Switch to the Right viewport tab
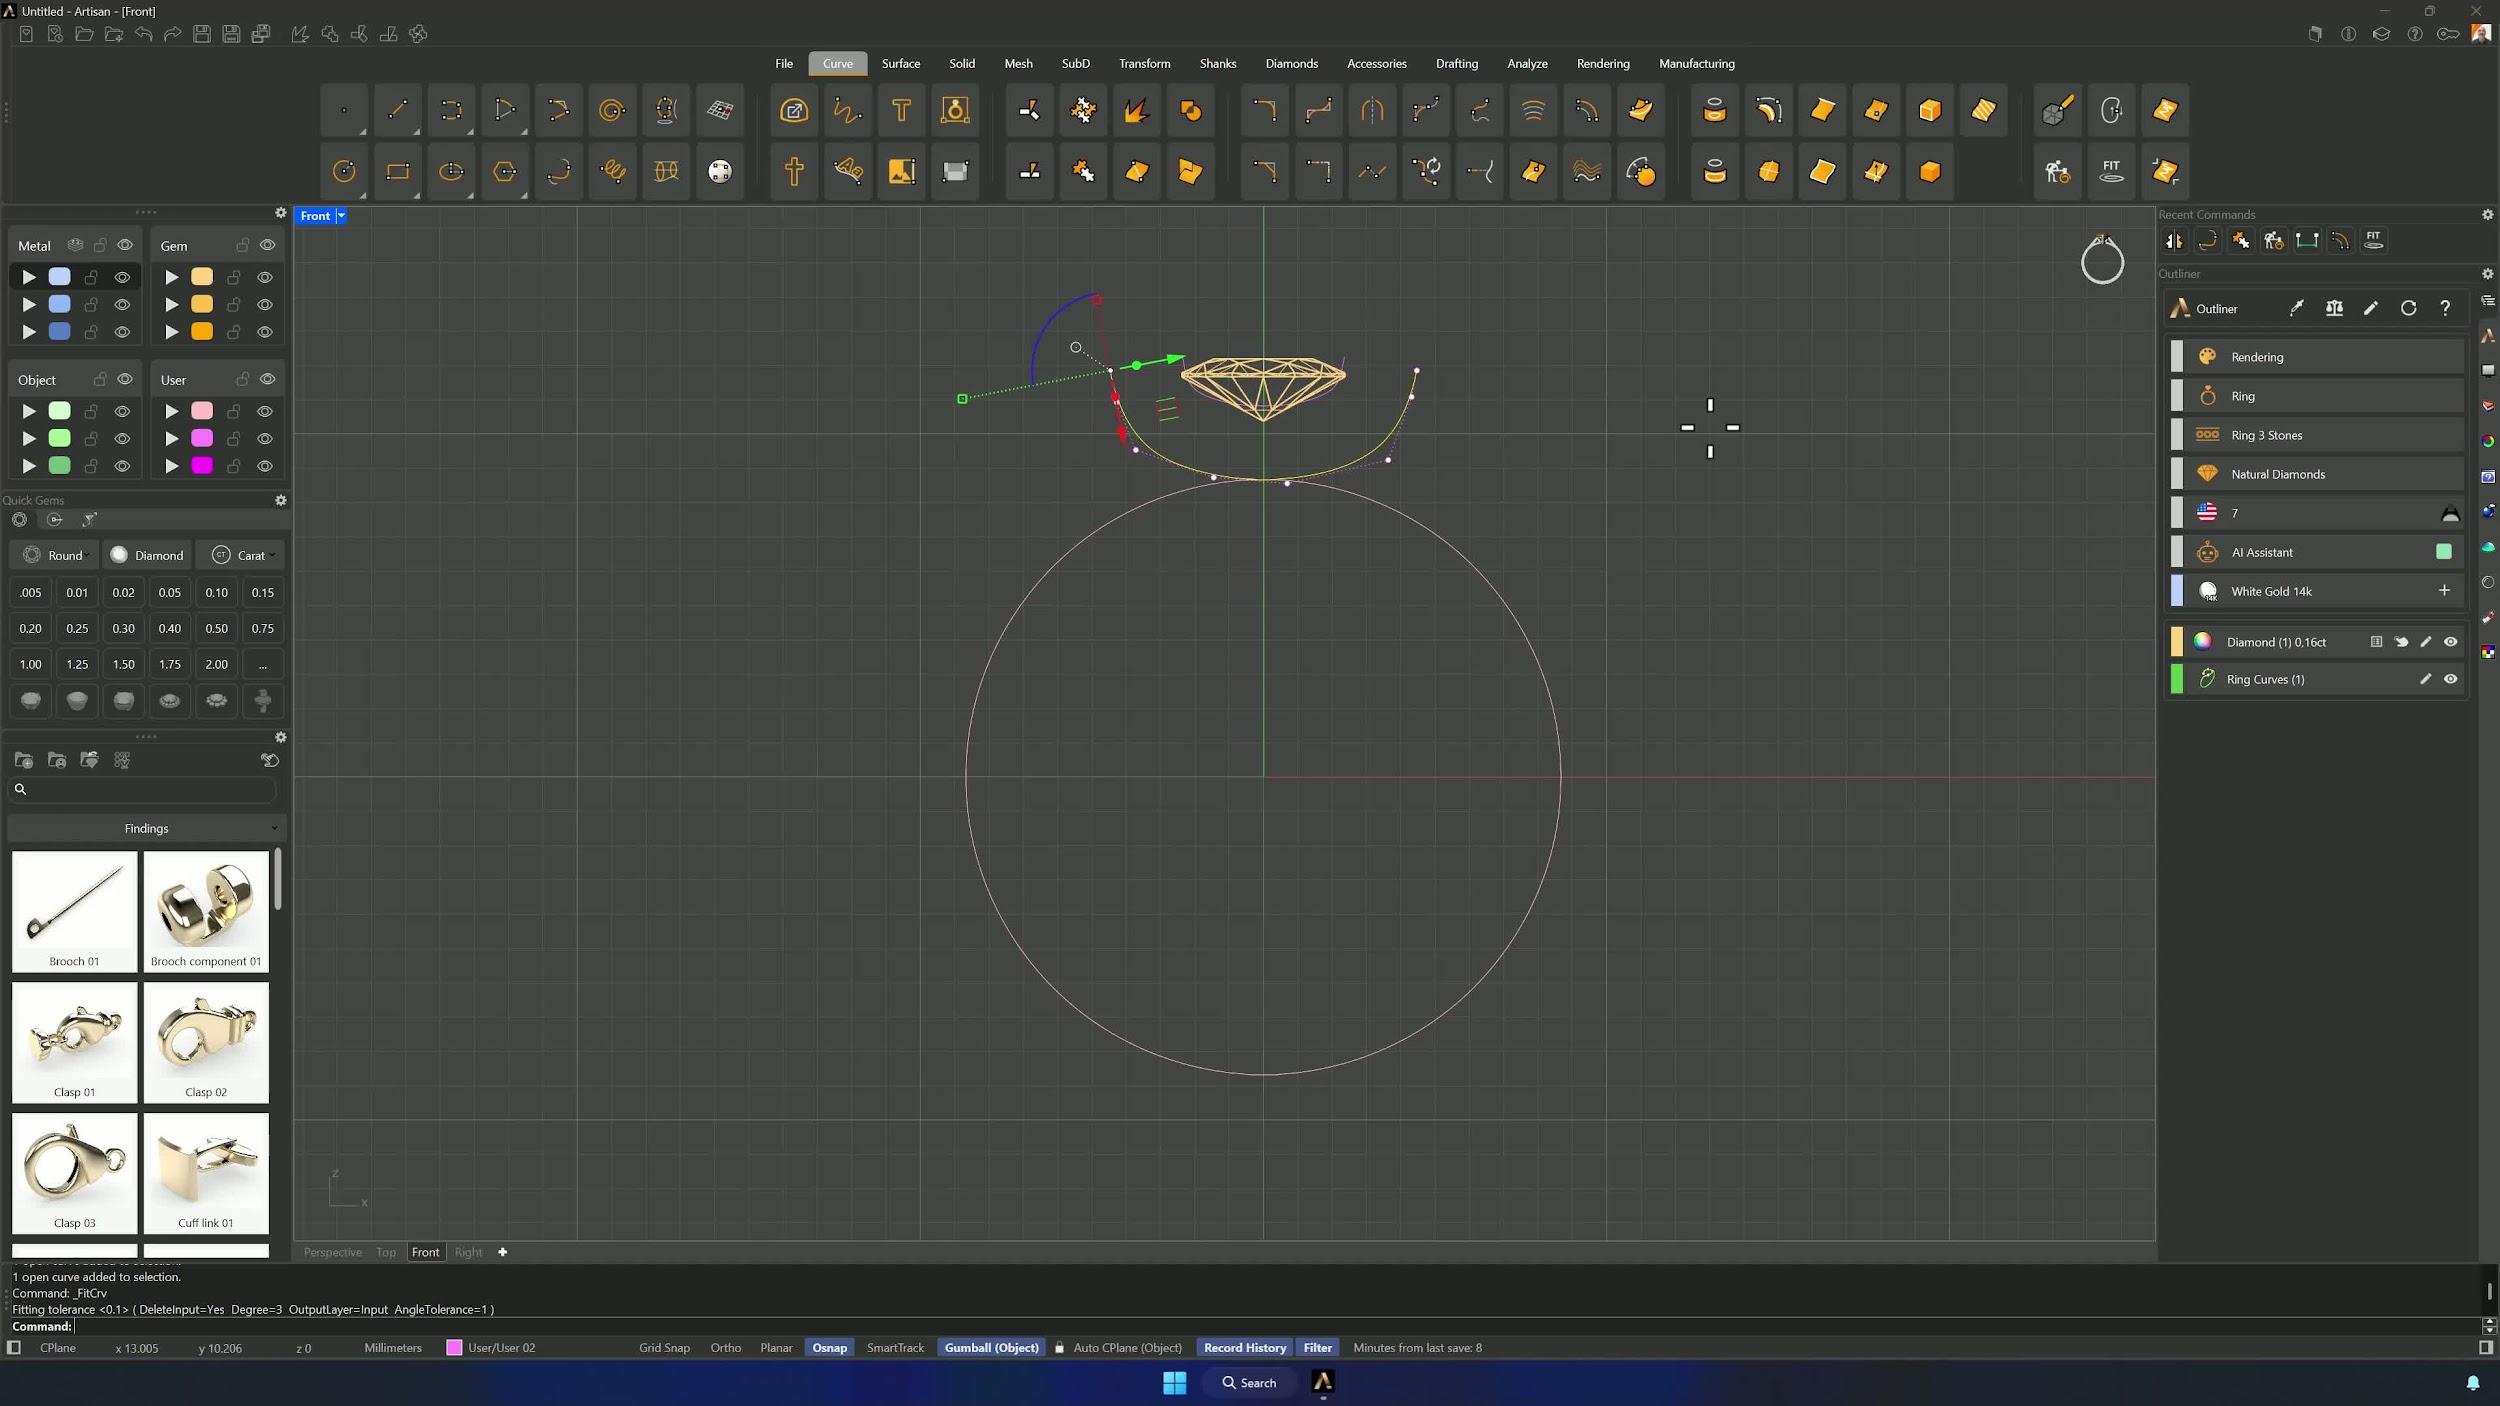 click(468, 1252)
